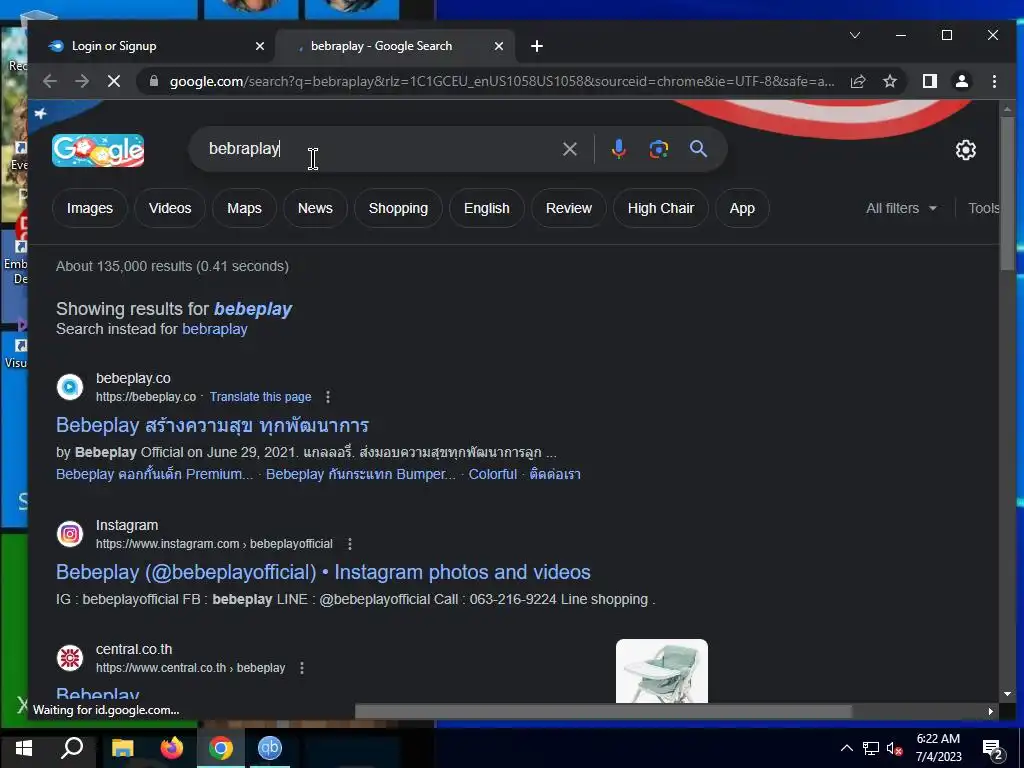Open options for central.co.th result

pyautogui.click(x=302, y=668)
